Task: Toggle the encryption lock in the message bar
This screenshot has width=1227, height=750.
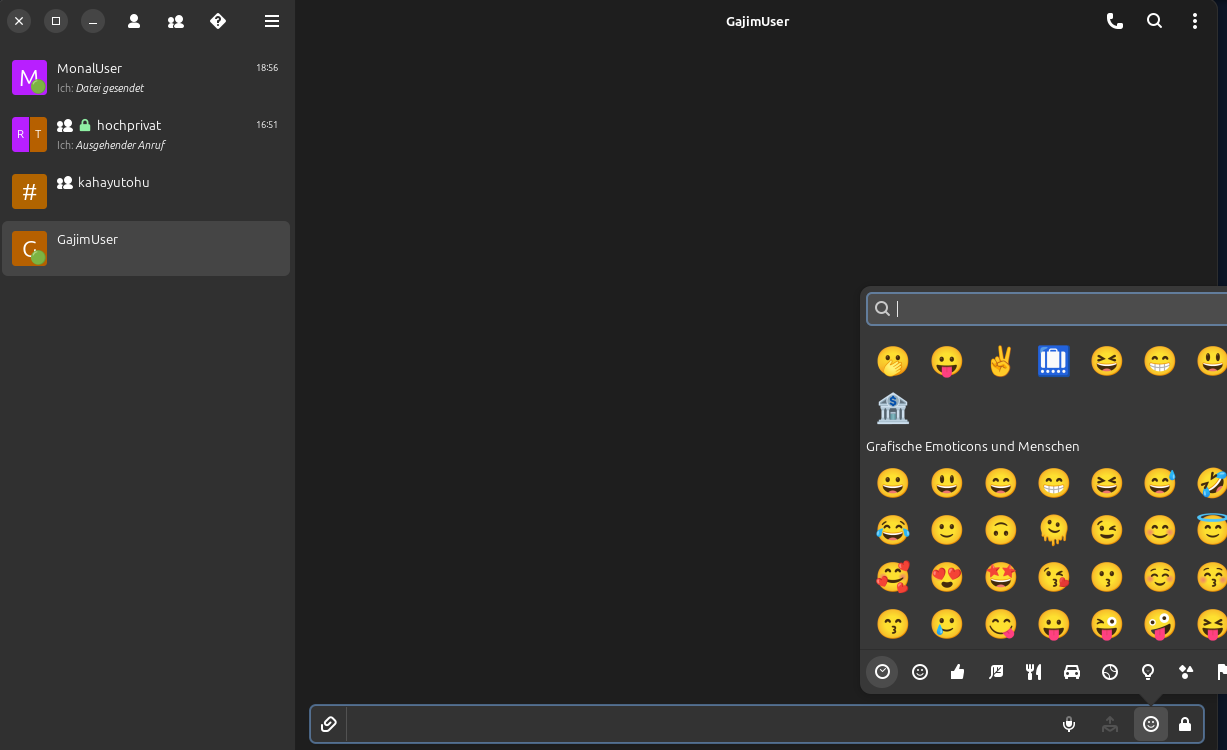Action: [x=1185, y=724]
